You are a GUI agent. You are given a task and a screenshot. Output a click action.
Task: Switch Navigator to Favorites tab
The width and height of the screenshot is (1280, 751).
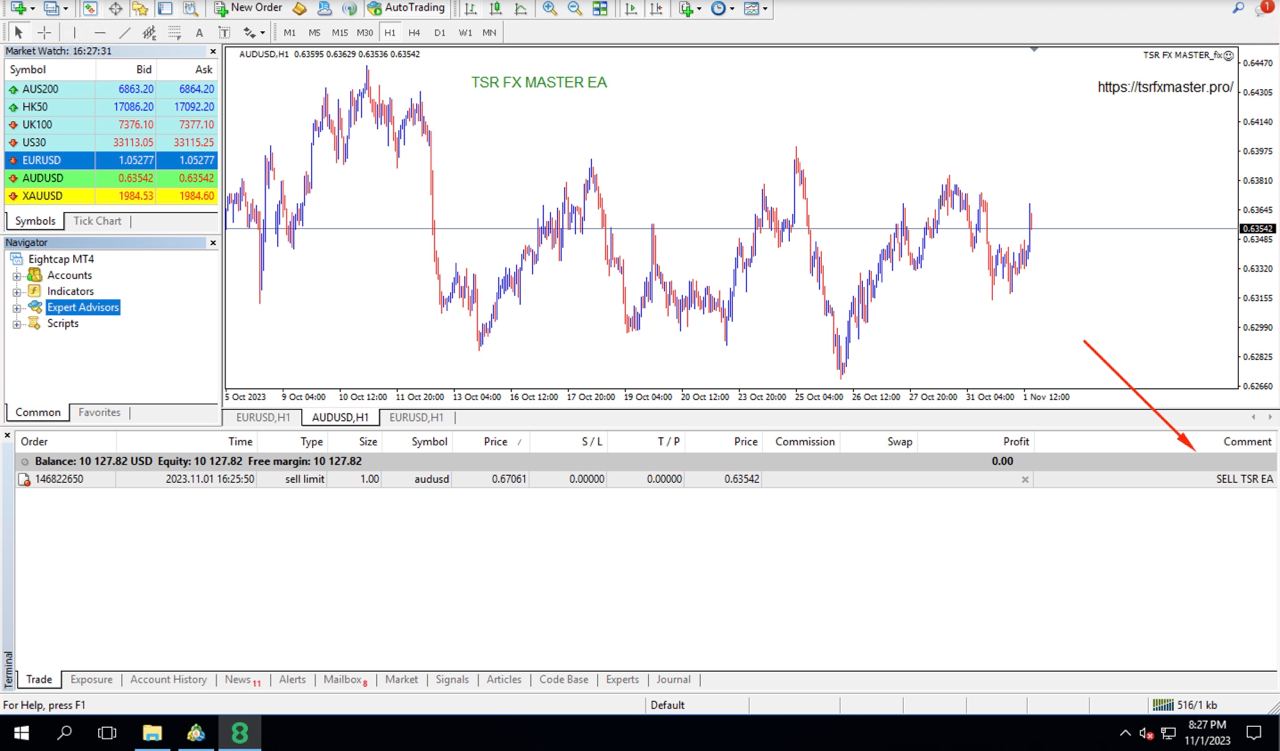coord(99,412)
